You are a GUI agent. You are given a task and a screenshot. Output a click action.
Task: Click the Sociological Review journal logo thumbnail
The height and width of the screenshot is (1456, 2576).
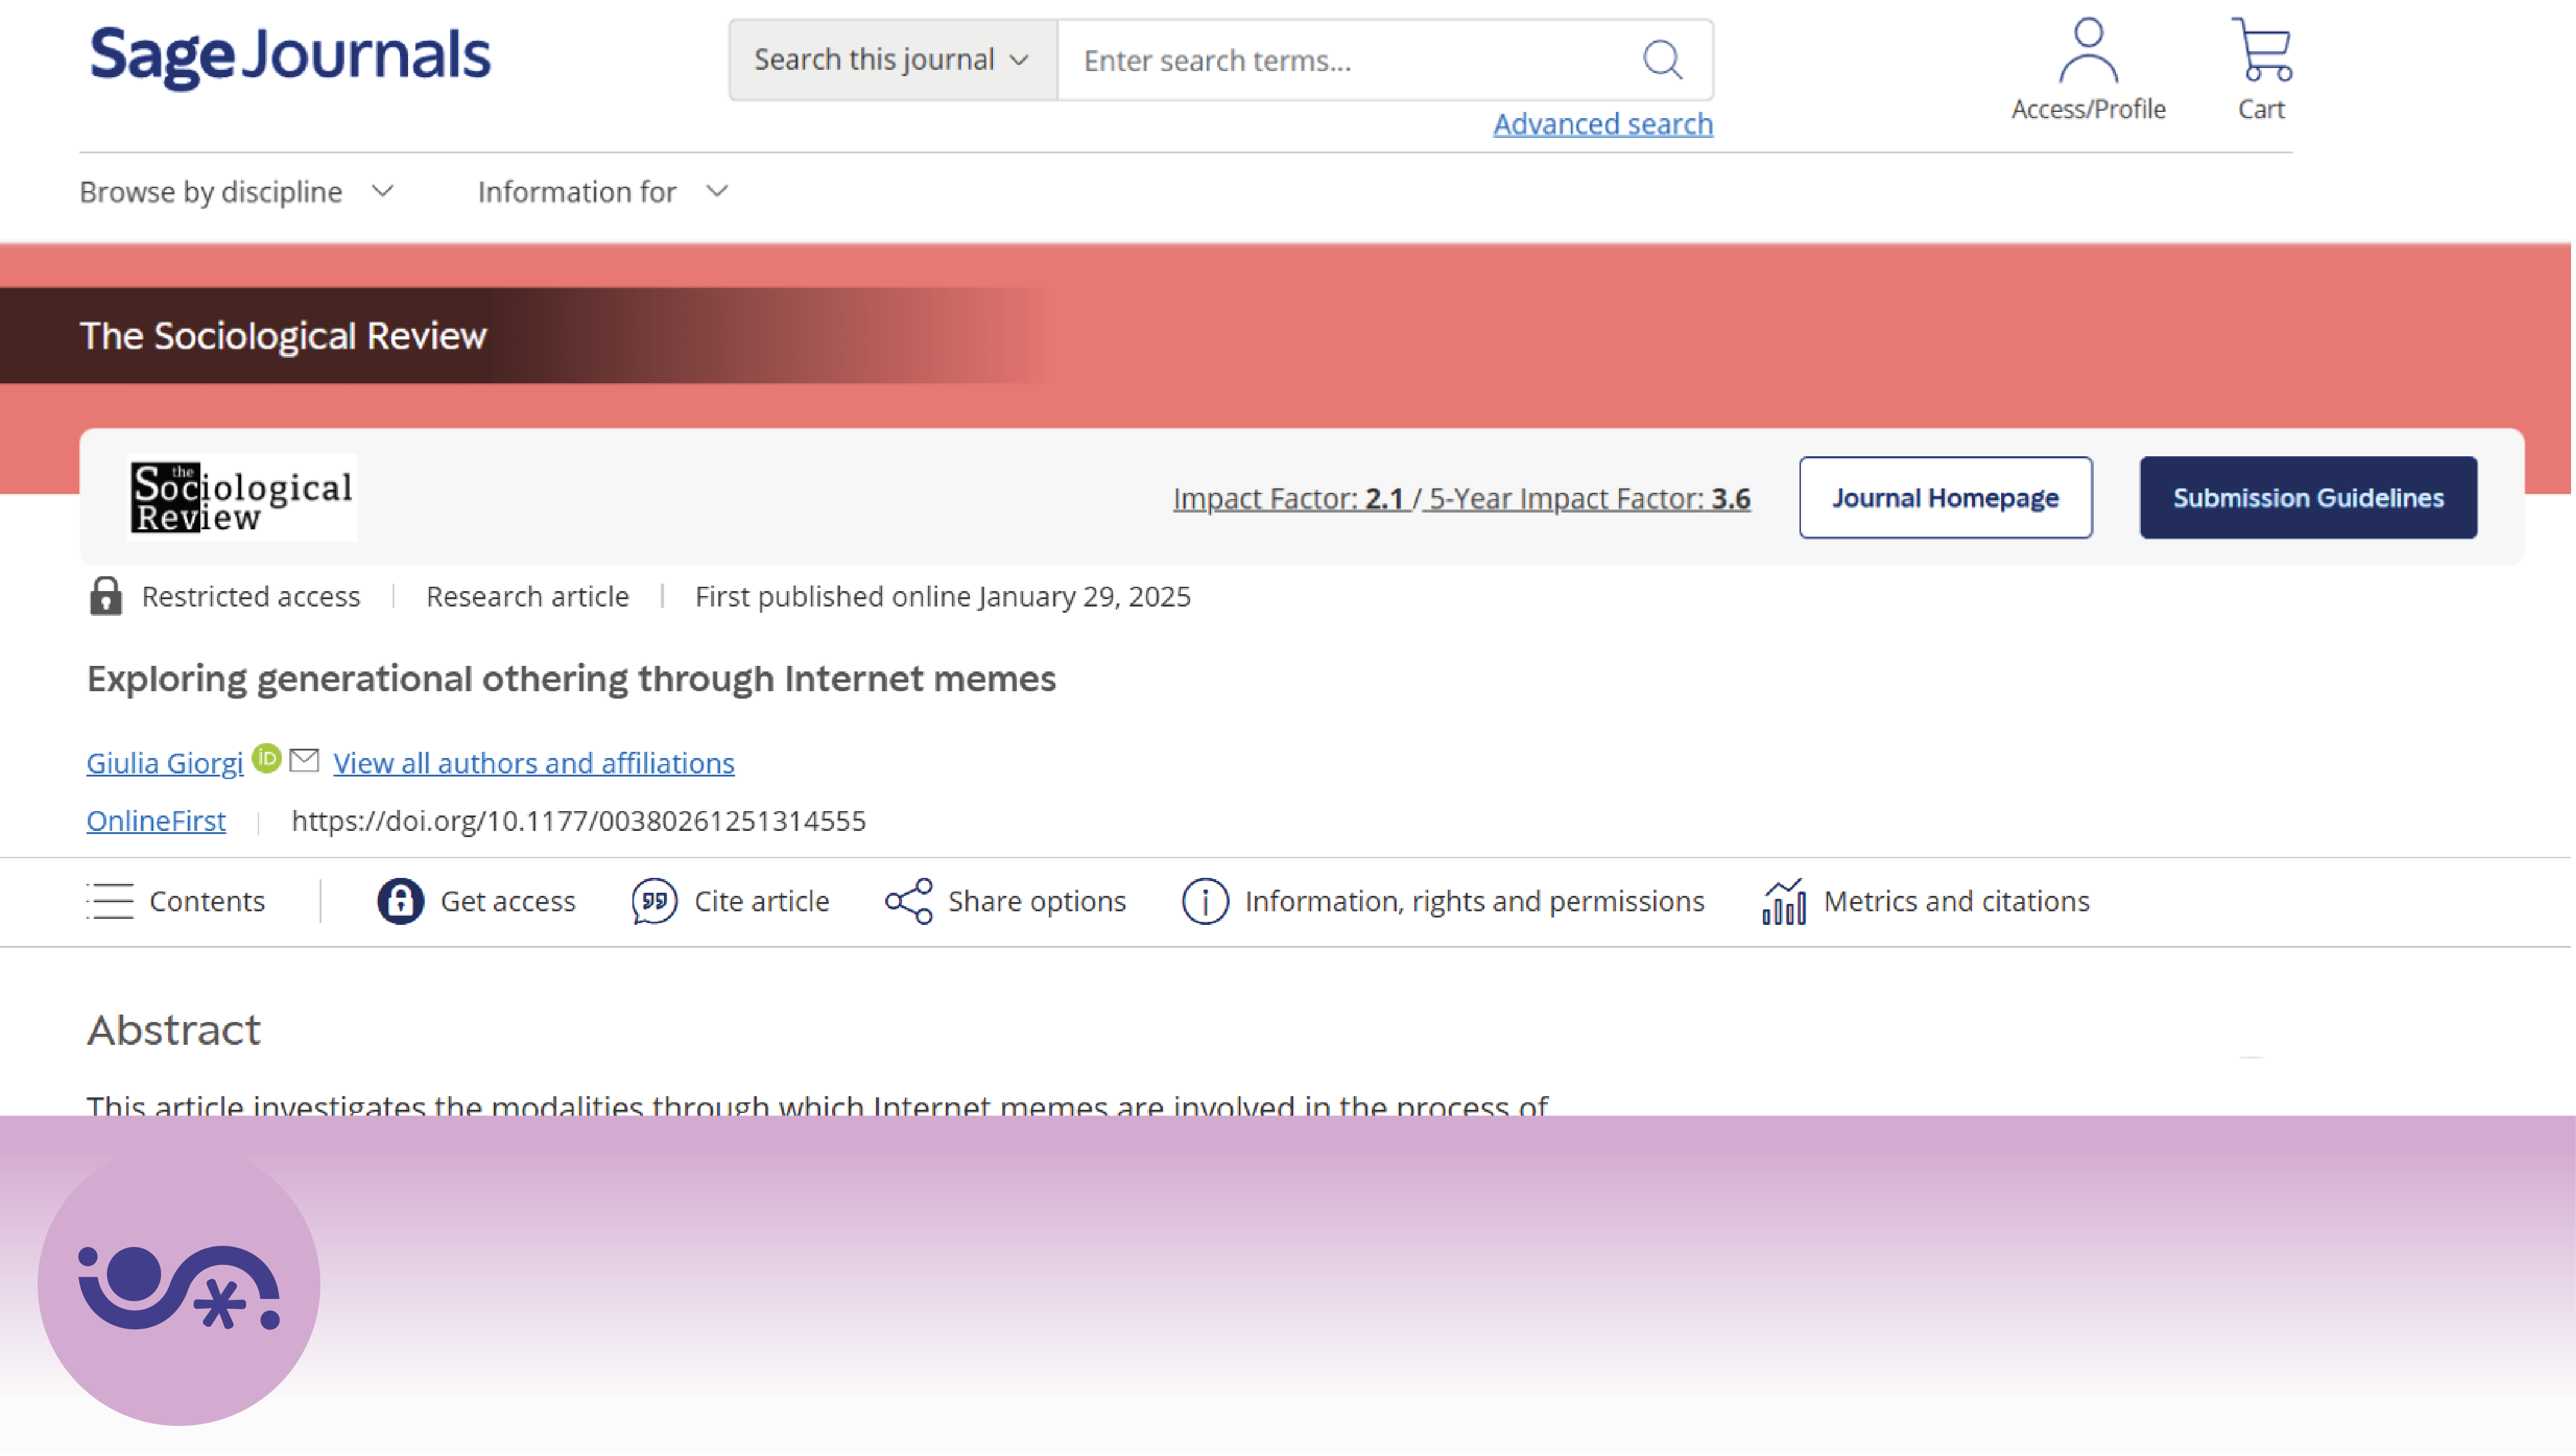point(242,497)
